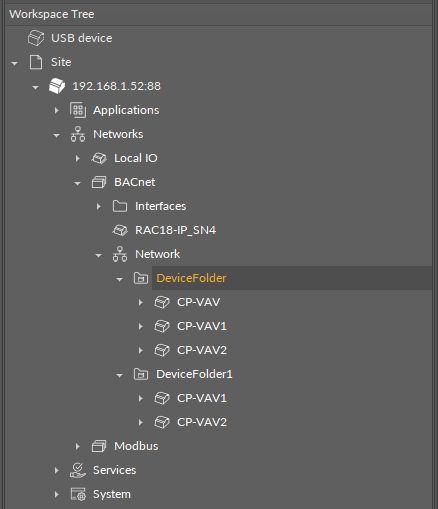Click the CP-VAV device icon
Screen dimensions: 438x509
[x=162, y=302]
